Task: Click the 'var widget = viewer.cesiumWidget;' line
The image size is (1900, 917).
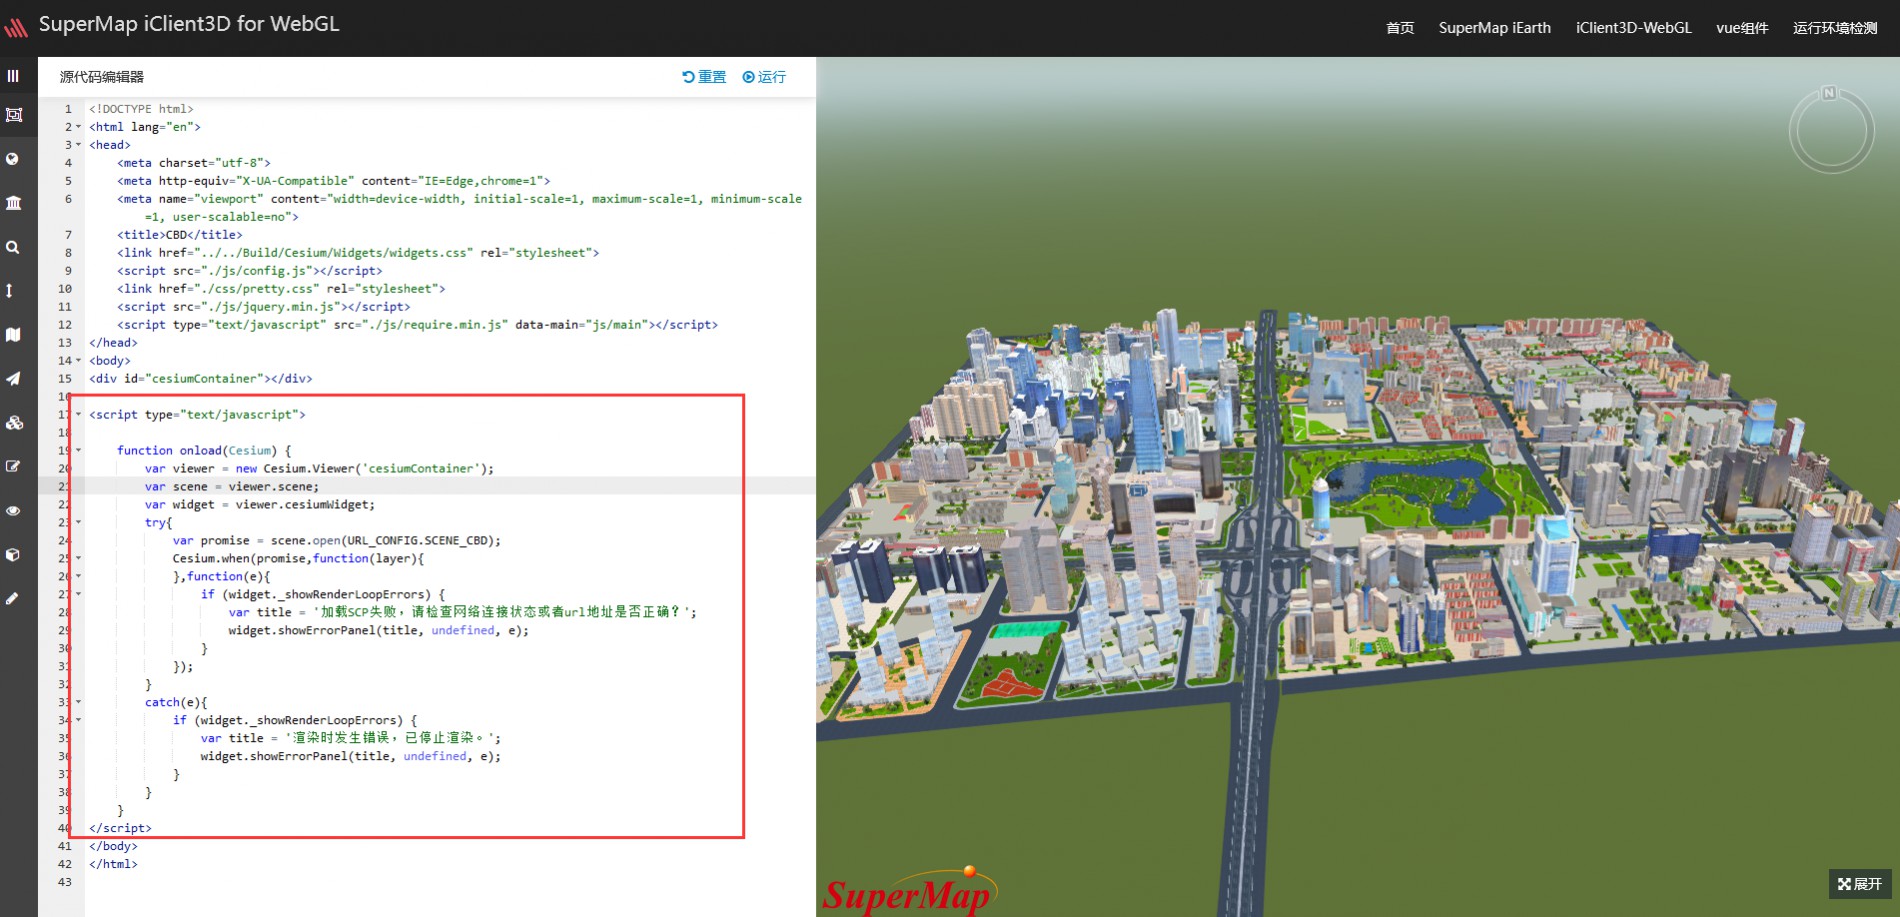Action: pos(260,505)
